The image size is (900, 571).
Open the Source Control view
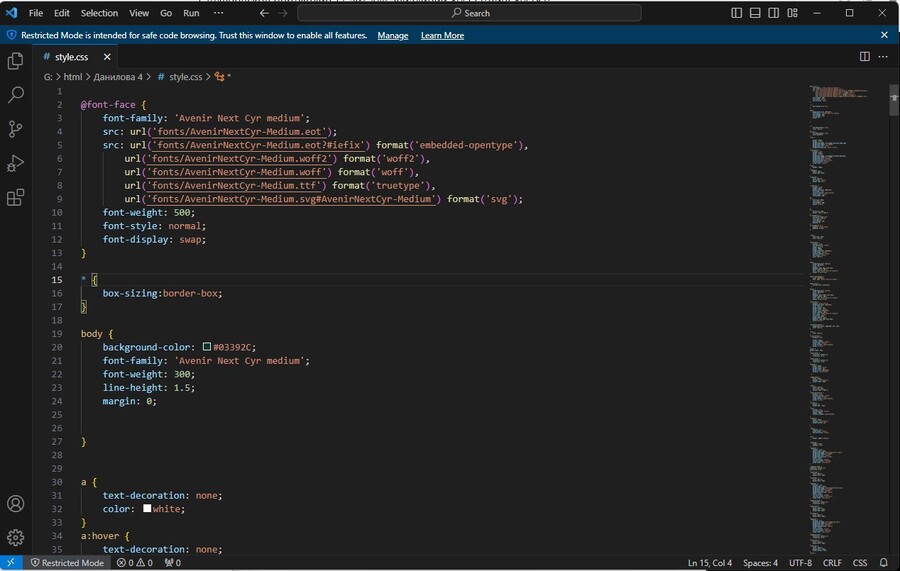coord(15,129)
